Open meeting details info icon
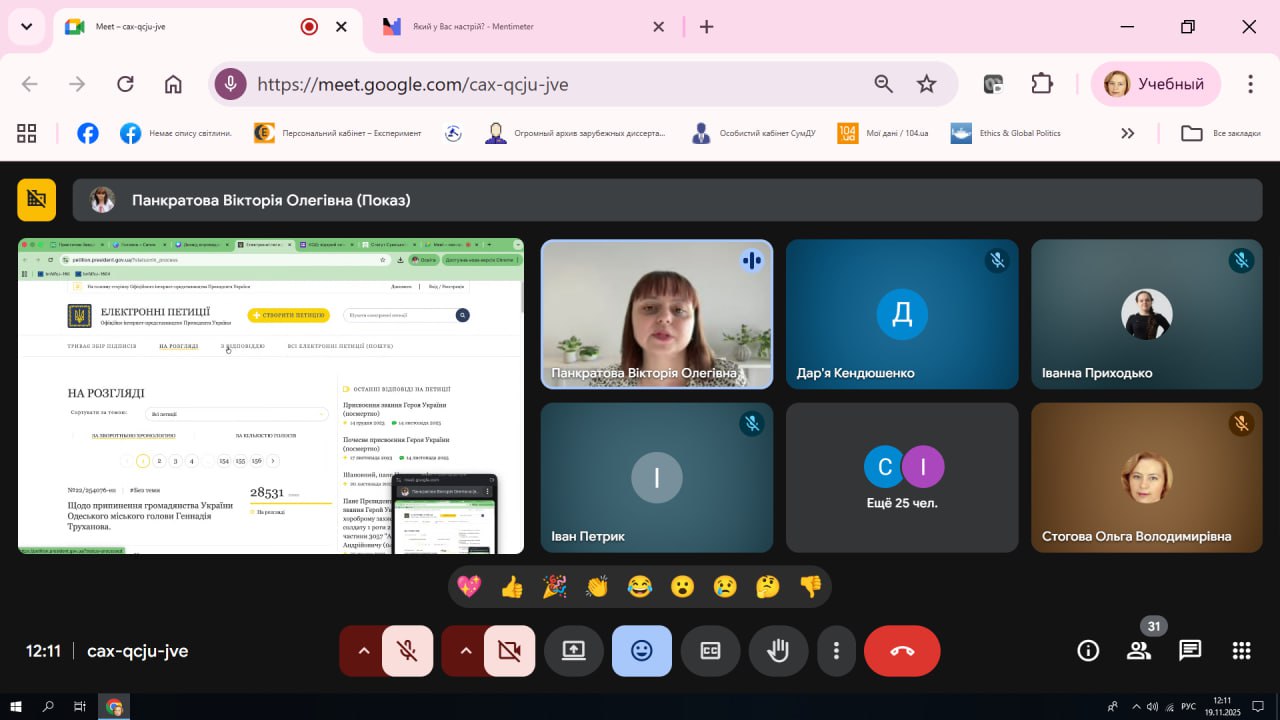Image resolution: width=1280 pixels, height=720 pixels. pyautogui.click(x=1088, y=651)
